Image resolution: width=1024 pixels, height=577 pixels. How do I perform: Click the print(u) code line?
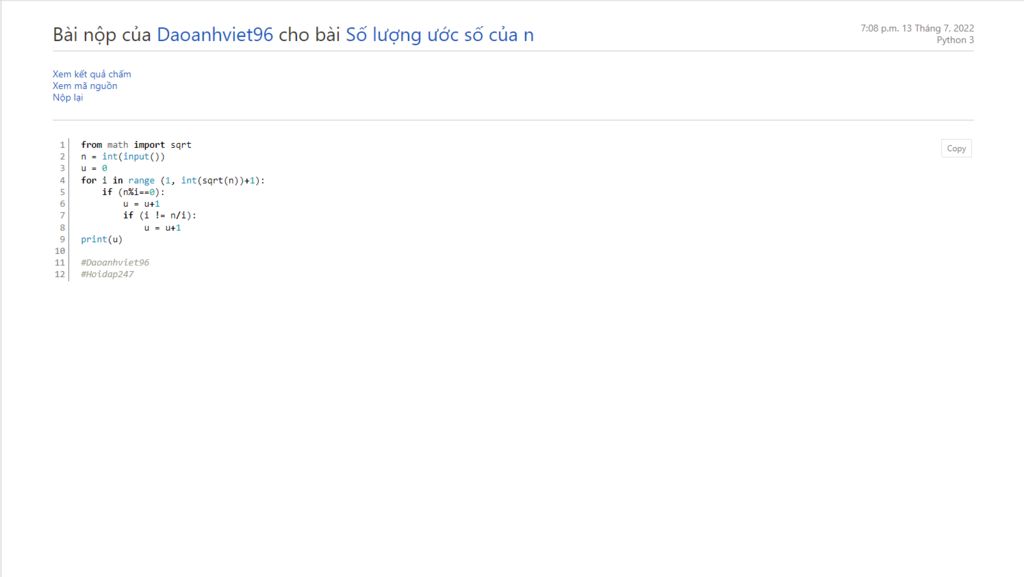tap(101, 239)
